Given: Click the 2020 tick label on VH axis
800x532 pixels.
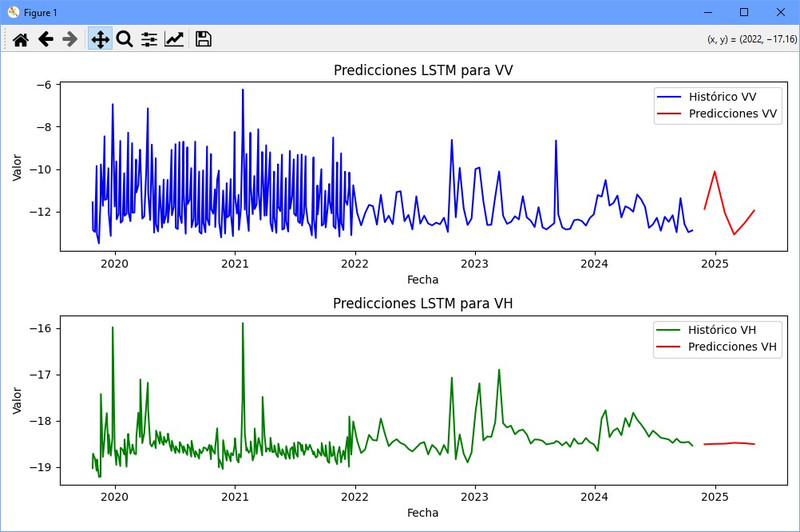Looking at the screenshot, I should (x=115, y=497).
